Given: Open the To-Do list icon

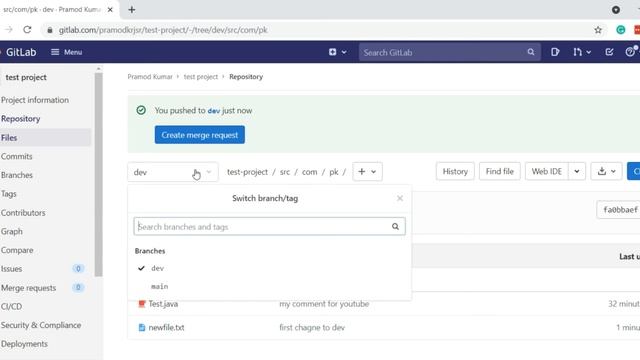Looking at the screenshot, I should [609, 52].
